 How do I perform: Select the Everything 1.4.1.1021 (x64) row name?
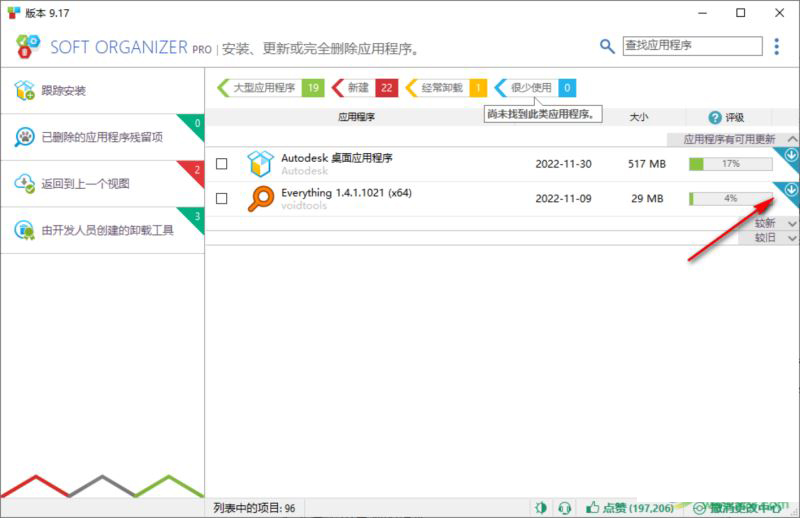point(346,193)
